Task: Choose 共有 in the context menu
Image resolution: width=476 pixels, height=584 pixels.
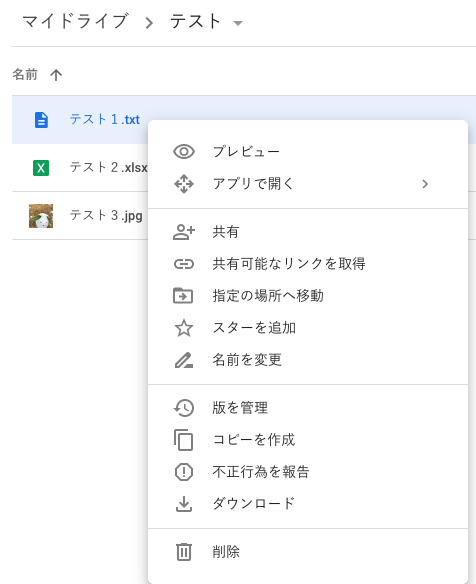Action: tap(308, 232)
